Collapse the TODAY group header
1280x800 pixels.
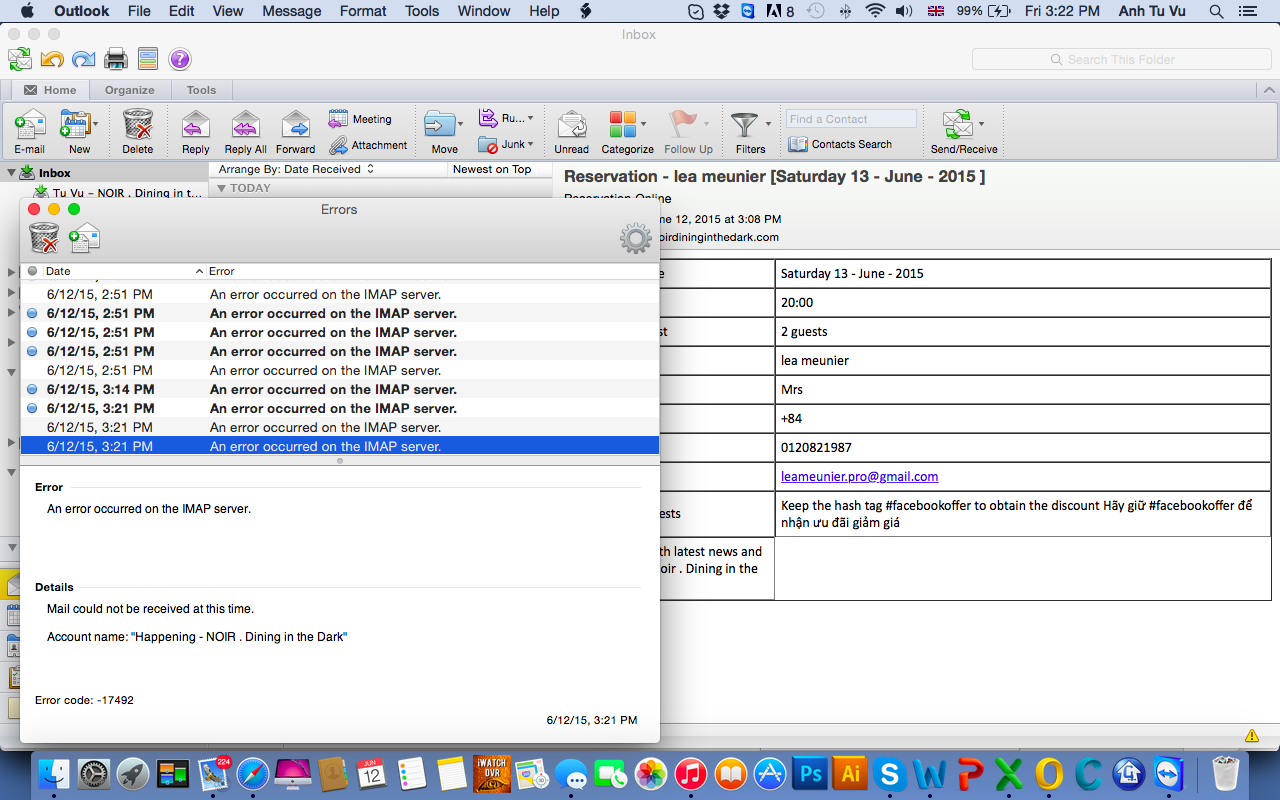(x=221, y=188)
